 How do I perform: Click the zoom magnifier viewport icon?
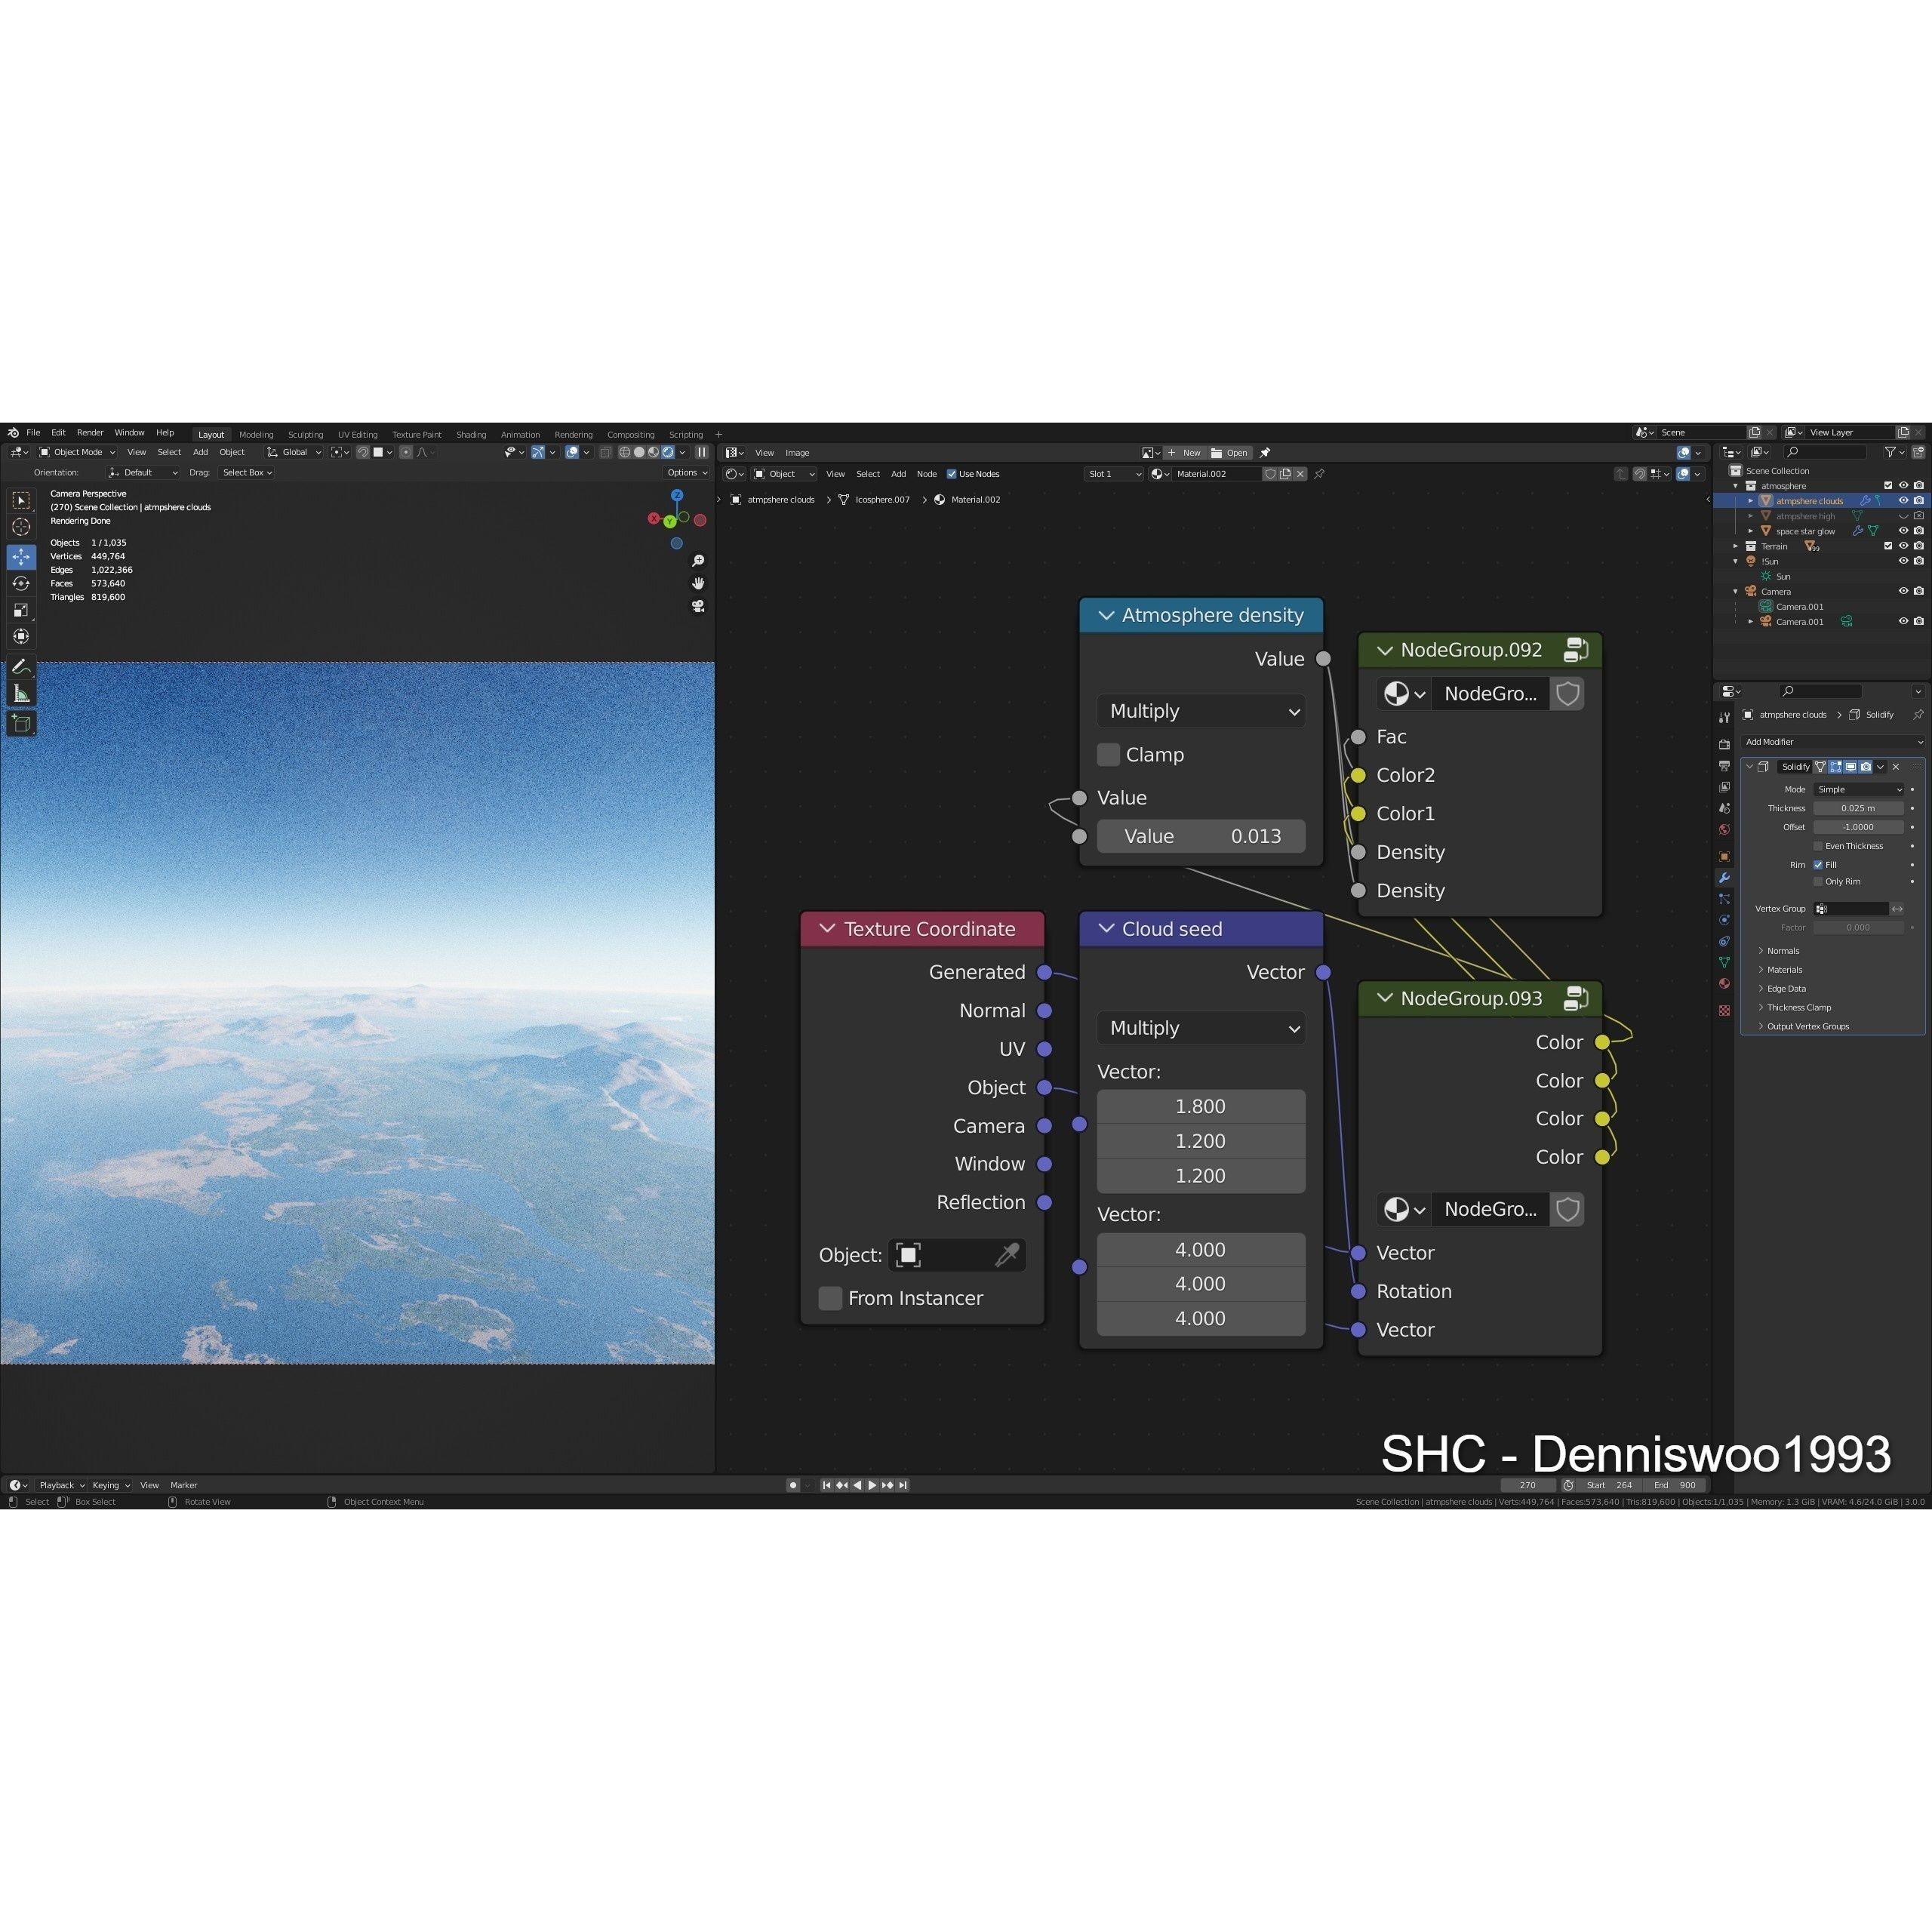pyautogui.click(x=698, y=561)
